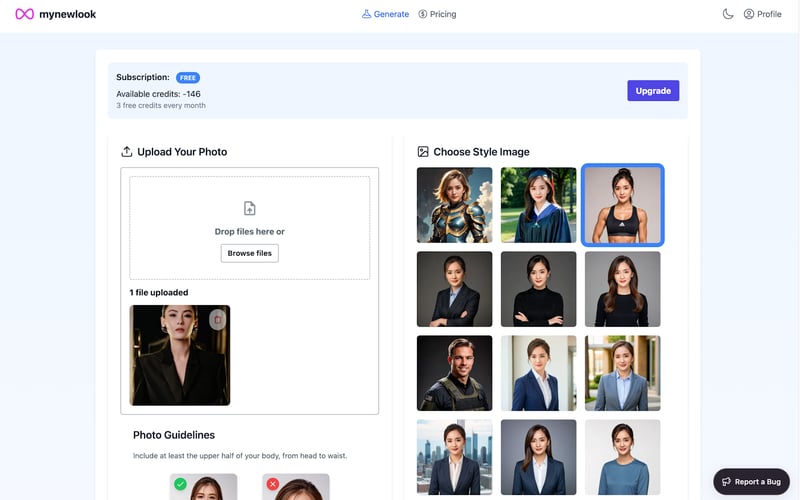Click the Photo Guidelines heading
800x500 pixels.
pyautogui.click(x=174, y=435)
